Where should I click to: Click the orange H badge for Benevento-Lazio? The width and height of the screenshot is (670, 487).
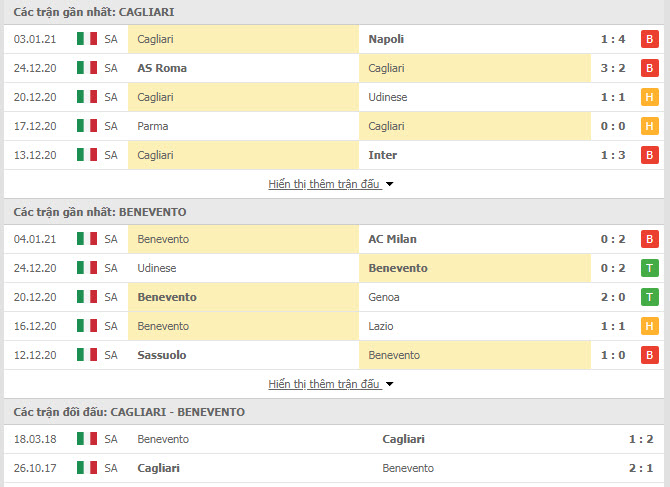tap(649, 326)
